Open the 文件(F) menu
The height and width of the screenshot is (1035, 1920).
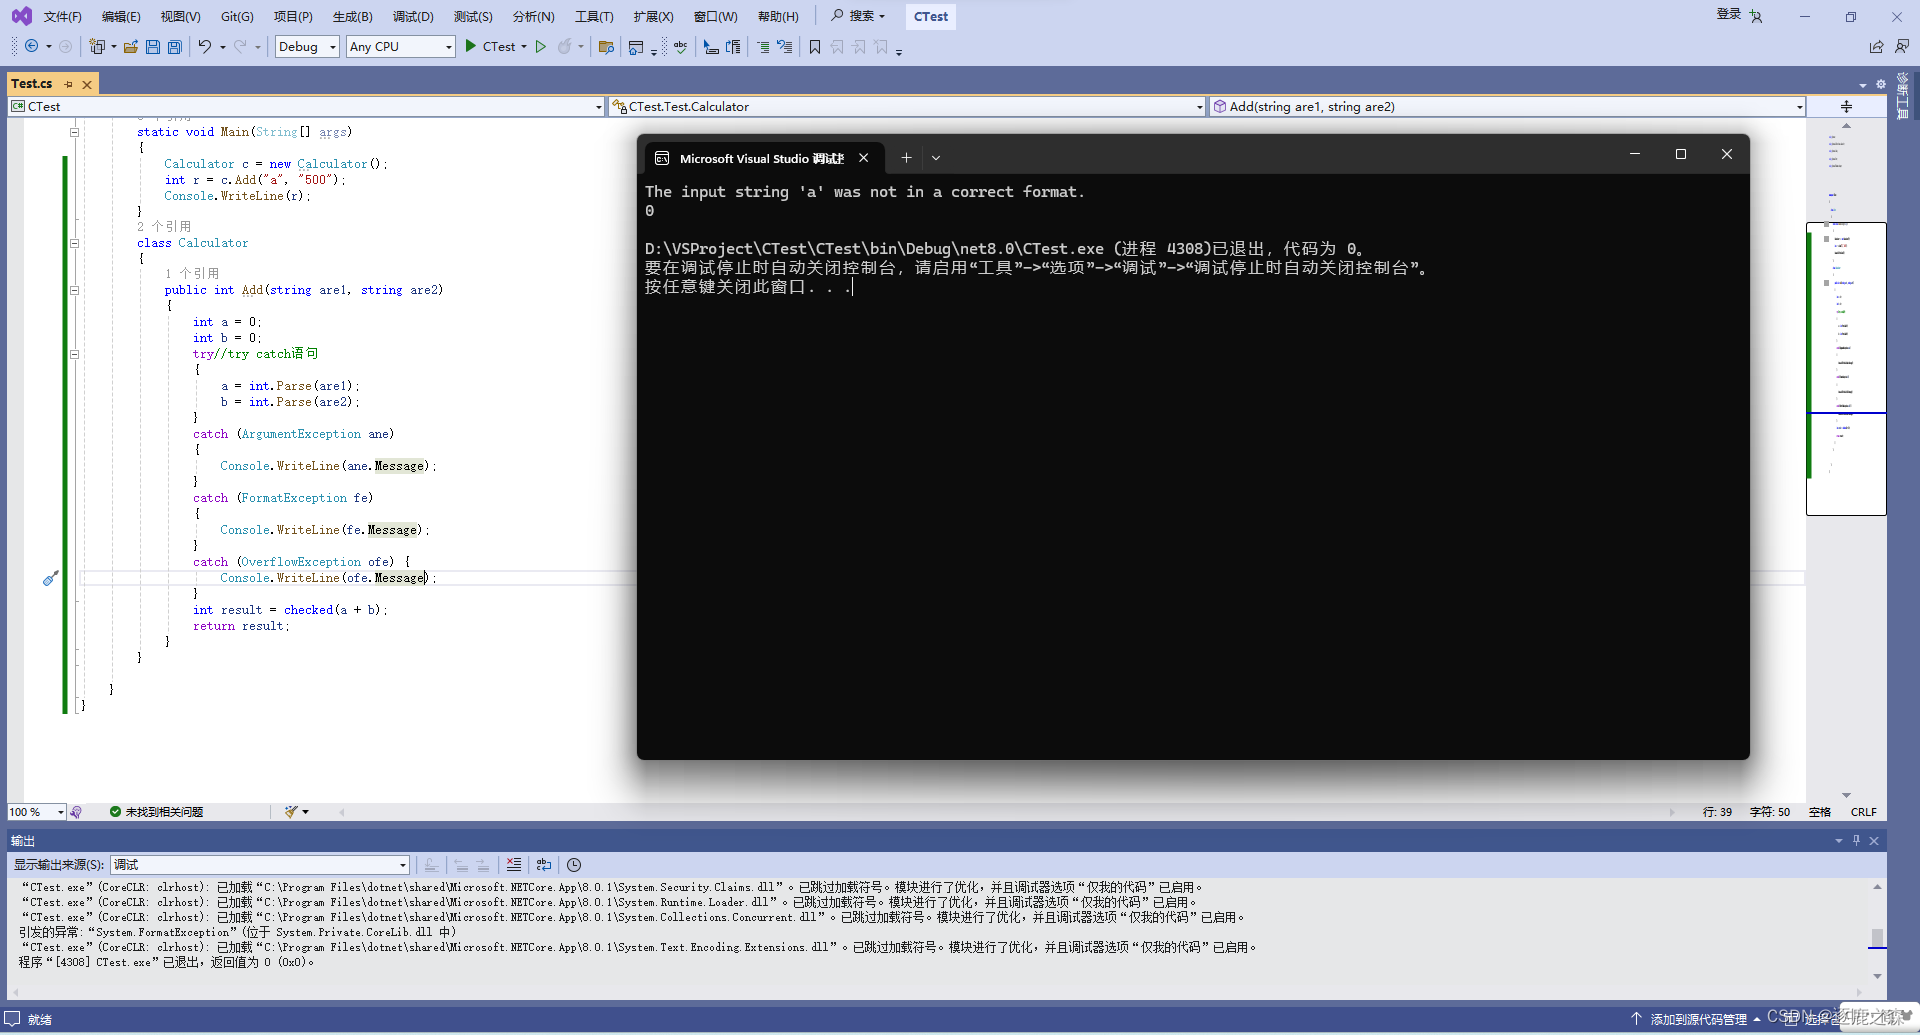(63, 16)
